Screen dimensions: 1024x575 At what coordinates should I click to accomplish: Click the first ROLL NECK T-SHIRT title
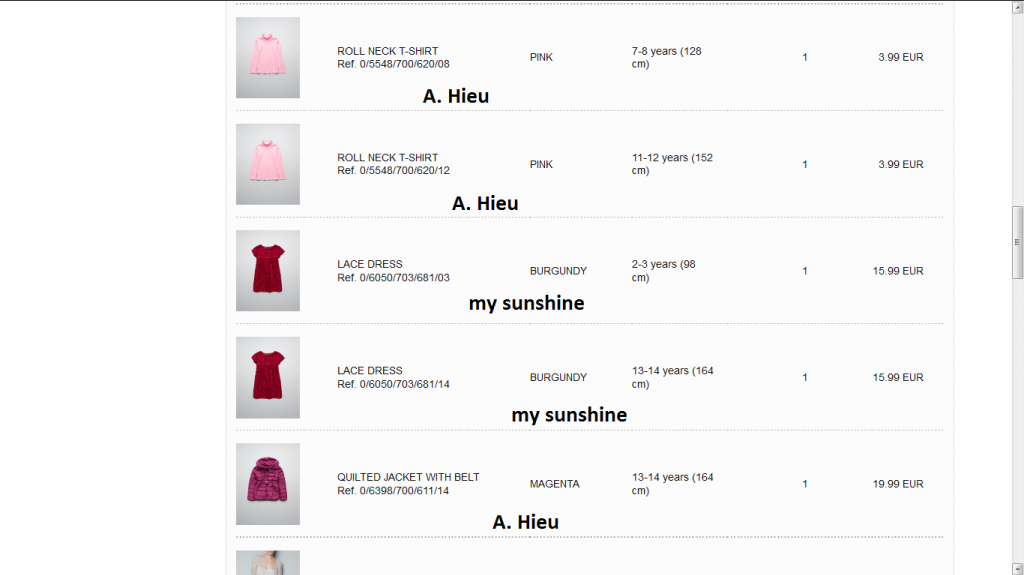pos(388,51)
